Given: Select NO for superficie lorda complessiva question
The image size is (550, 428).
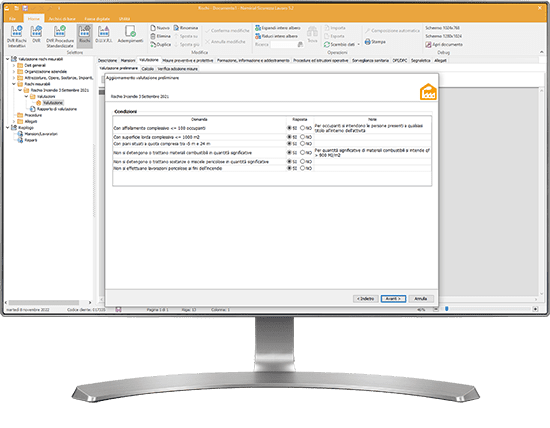Looking at the screenshot, I should click(302, 137).
